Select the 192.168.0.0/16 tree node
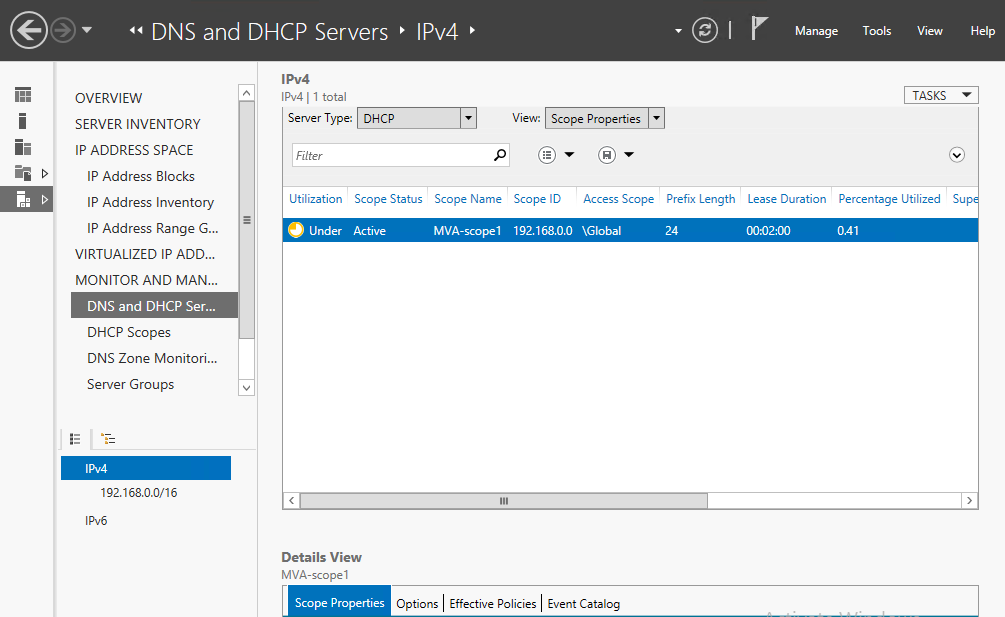This screenshot has height=617, width=1005. tap(139, 493)
